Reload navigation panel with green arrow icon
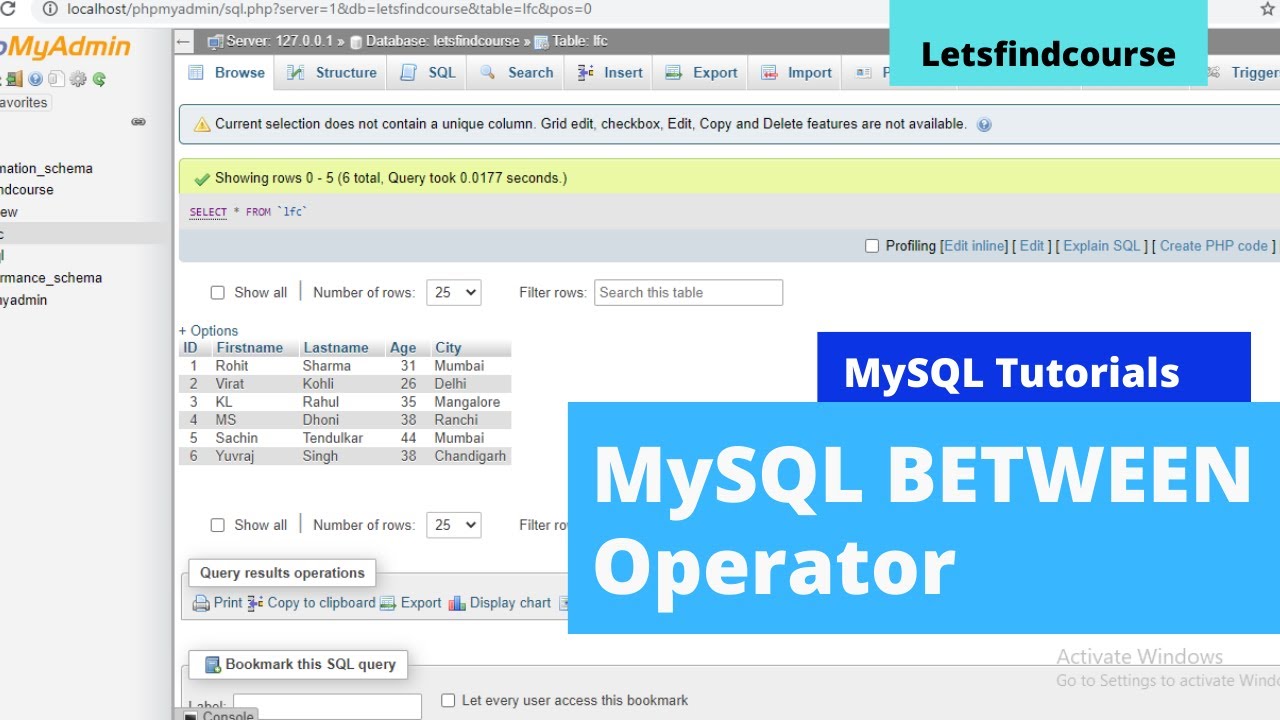Image resolution: width=1280 pixels, height=720 pixels. click(x=98, y=79)
